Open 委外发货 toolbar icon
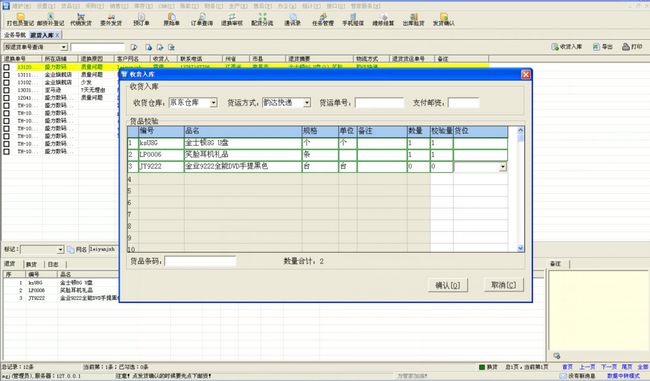Viewport: 650px width, 381px height. 111,19
